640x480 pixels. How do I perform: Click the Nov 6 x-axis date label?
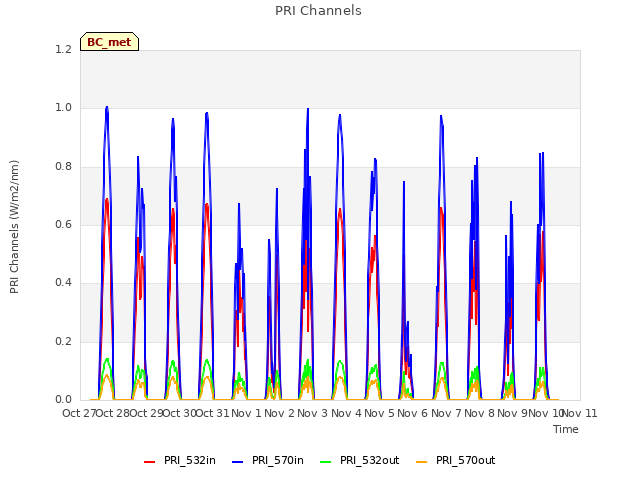tap(413, 413)
